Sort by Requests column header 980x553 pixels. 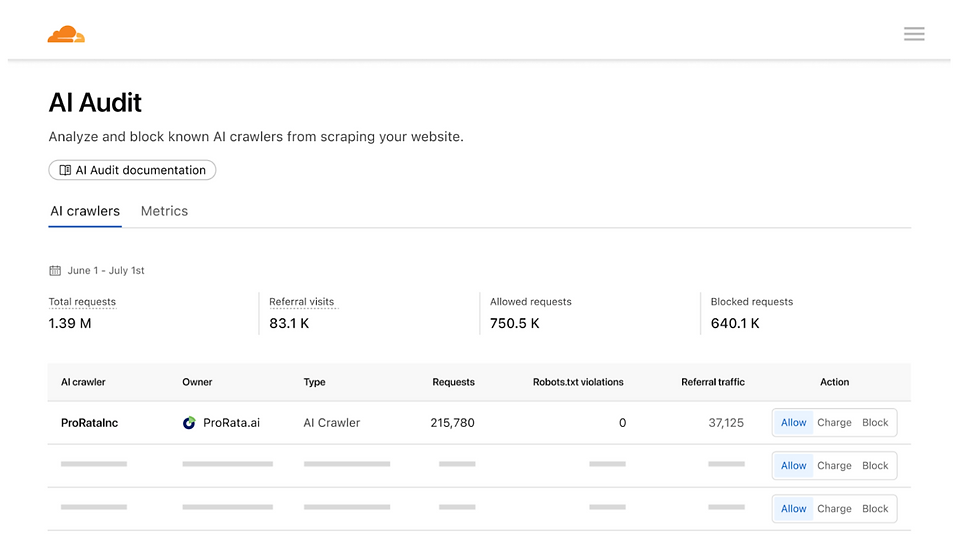click(x=454, y=382)
